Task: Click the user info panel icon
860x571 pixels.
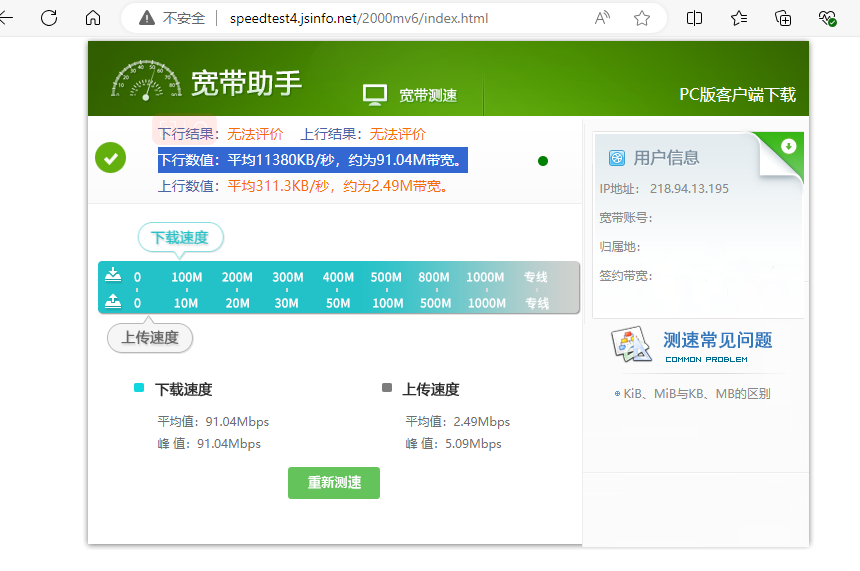Action: tap(617, 158)
